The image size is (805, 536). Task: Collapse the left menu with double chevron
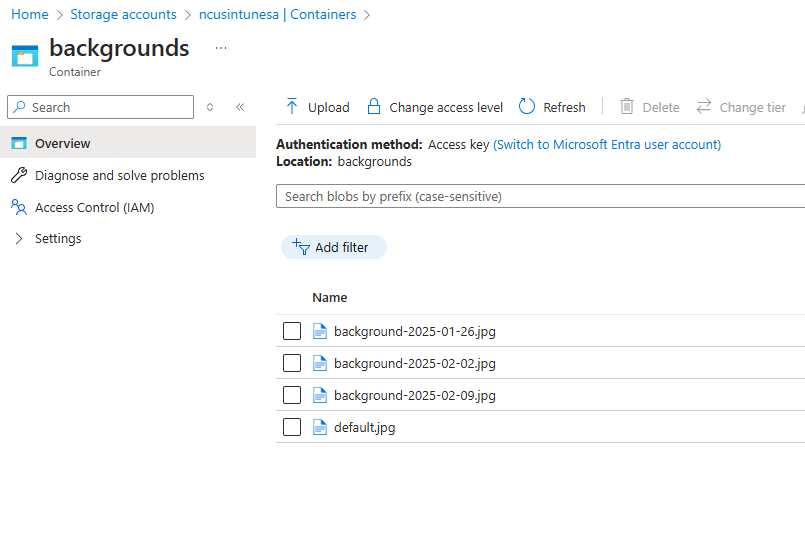pyautogui.click(x=240, y=107)
